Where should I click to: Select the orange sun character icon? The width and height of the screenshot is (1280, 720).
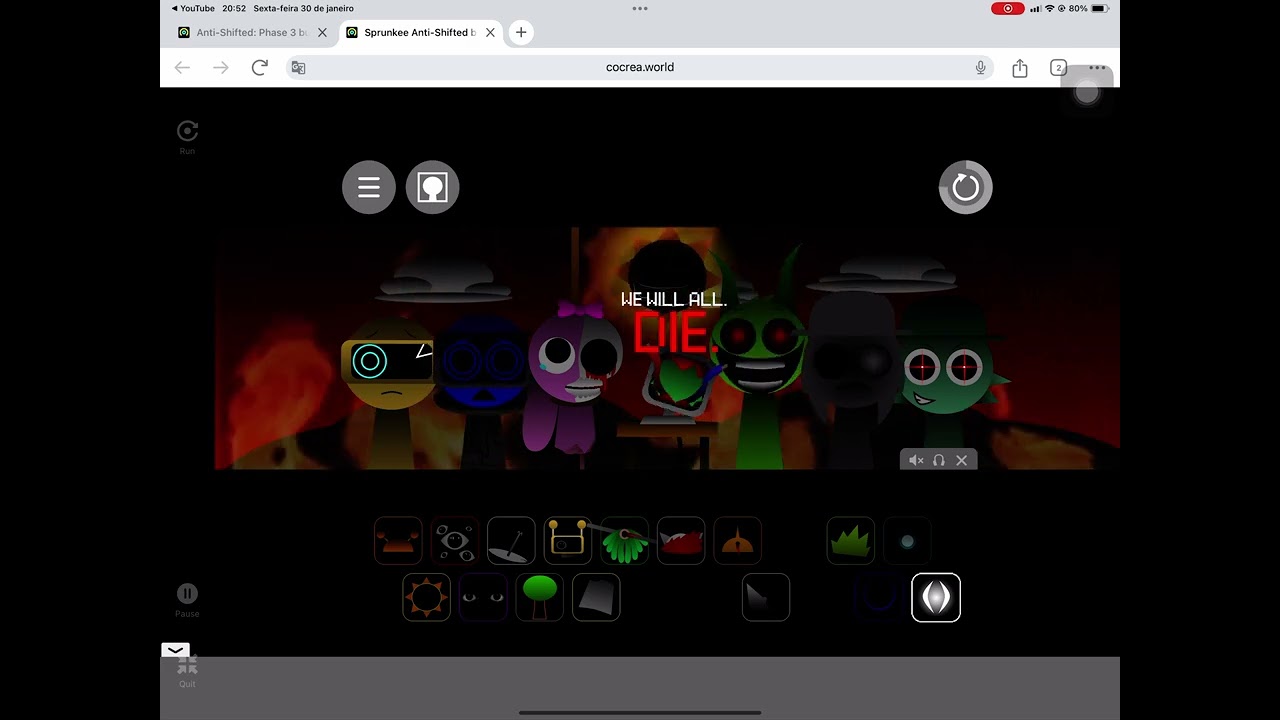[x=426, y=597]
